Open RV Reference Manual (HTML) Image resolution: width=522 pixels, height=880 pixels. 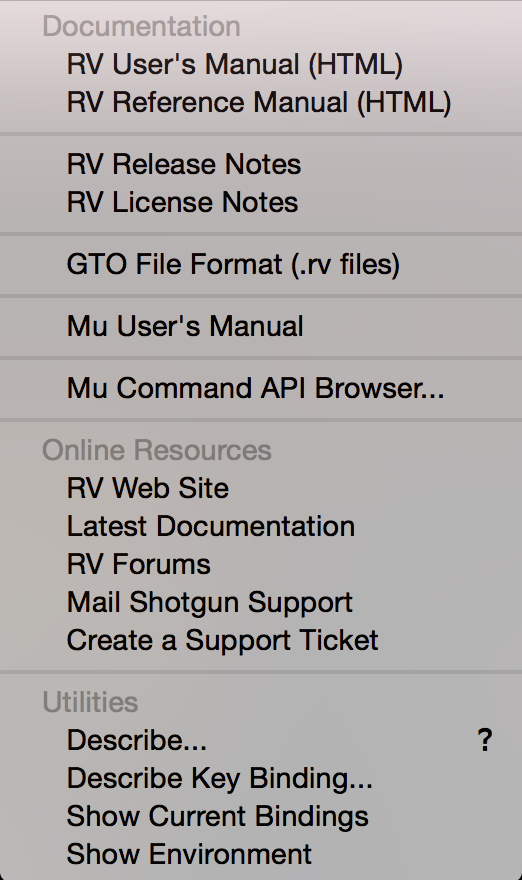pyautogui.click(x=261, y=102)
